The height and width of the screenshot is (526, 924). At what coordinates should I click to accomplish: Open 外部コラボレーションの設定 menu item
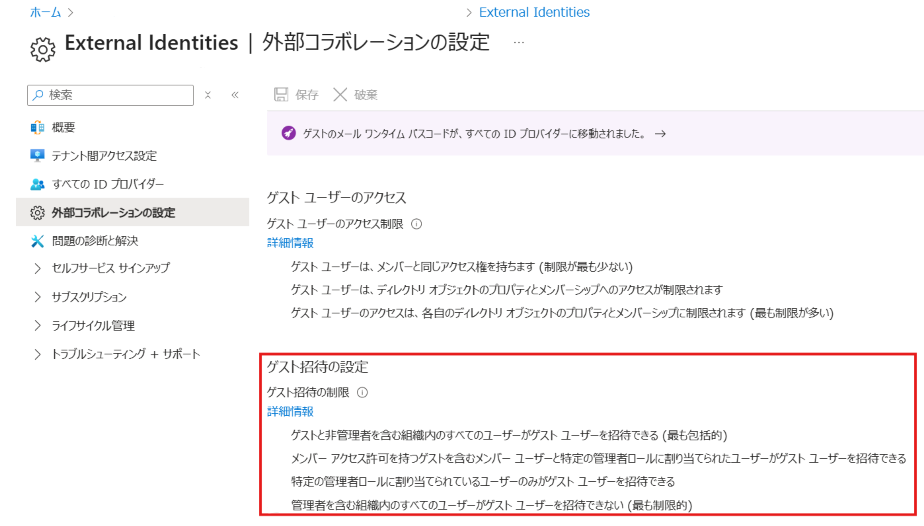click(x=113, y=213)
